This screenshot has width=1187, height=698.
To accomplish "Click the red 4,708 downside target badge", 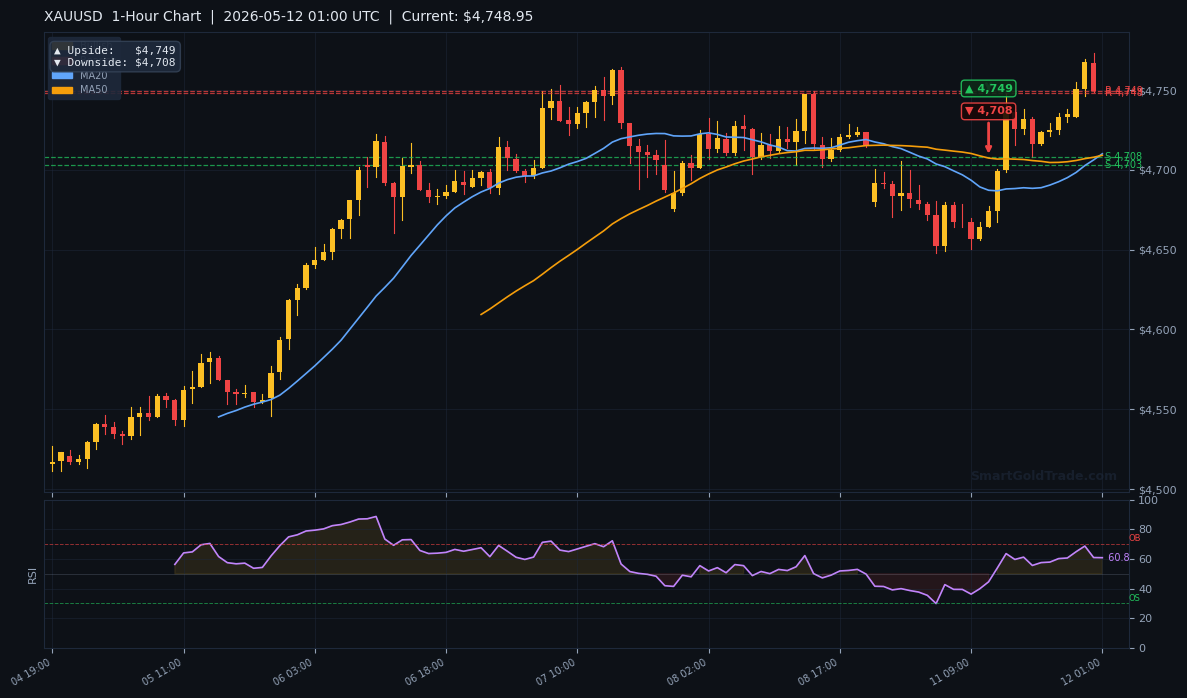I will [x=989, y=111].
